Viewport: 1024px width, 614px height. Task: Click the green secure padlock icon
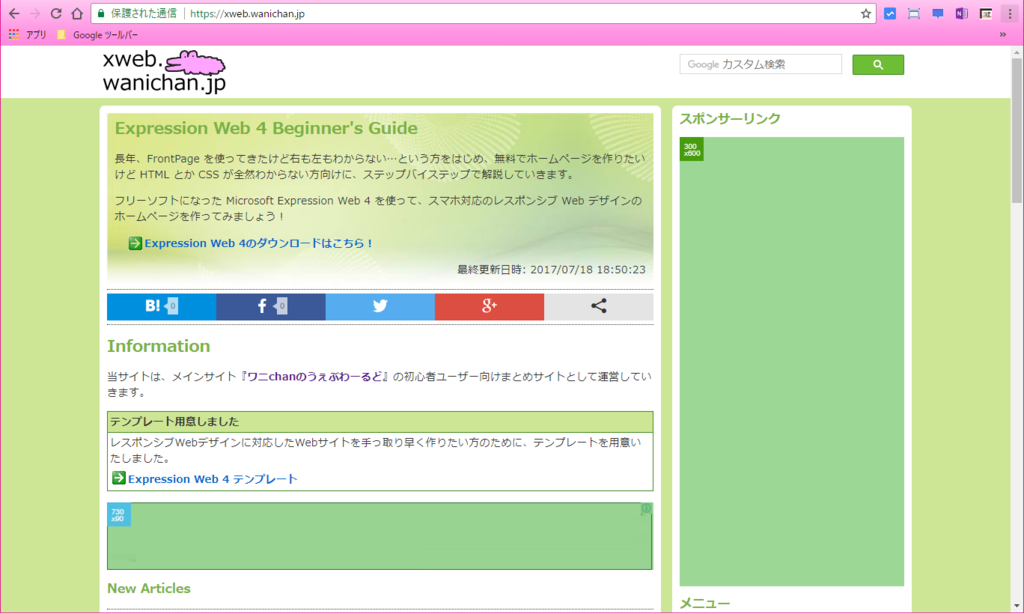point(101,13)
